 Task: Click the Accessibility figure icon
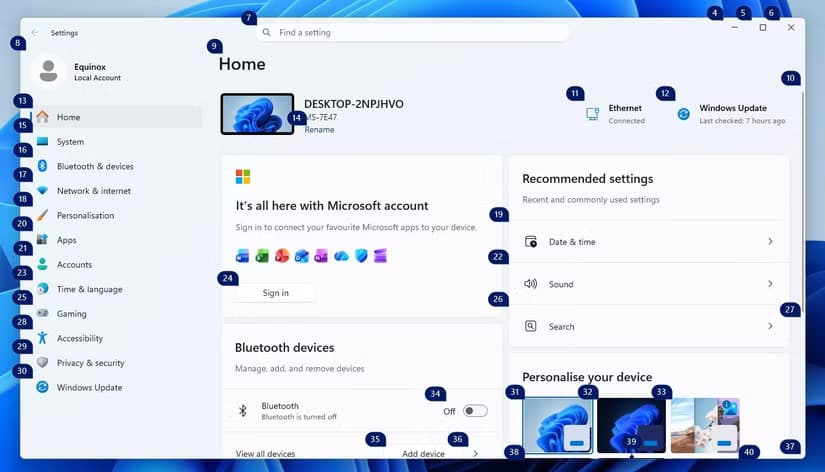[43, 338]
